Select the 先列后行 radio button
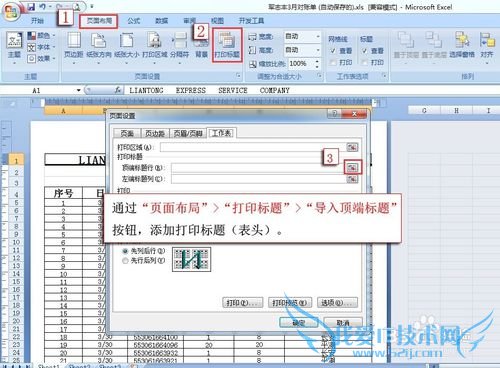Viewport: 500px width, 368px height. tap(125, 251)
